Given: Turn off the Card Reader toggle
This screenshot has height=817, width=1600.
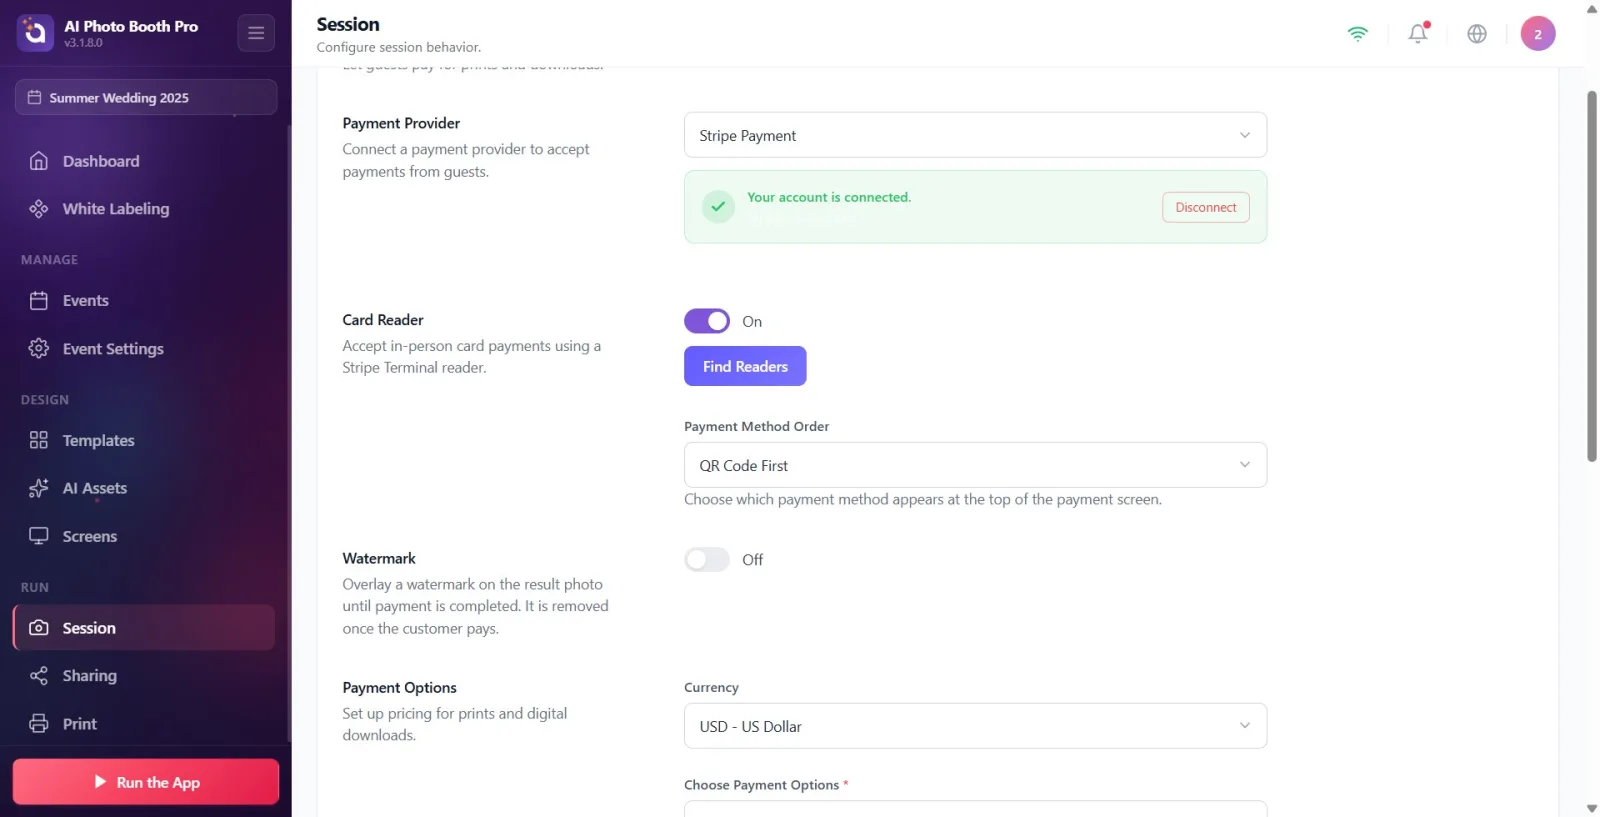Looking at the screenshot, I should [x=707, y=321].
